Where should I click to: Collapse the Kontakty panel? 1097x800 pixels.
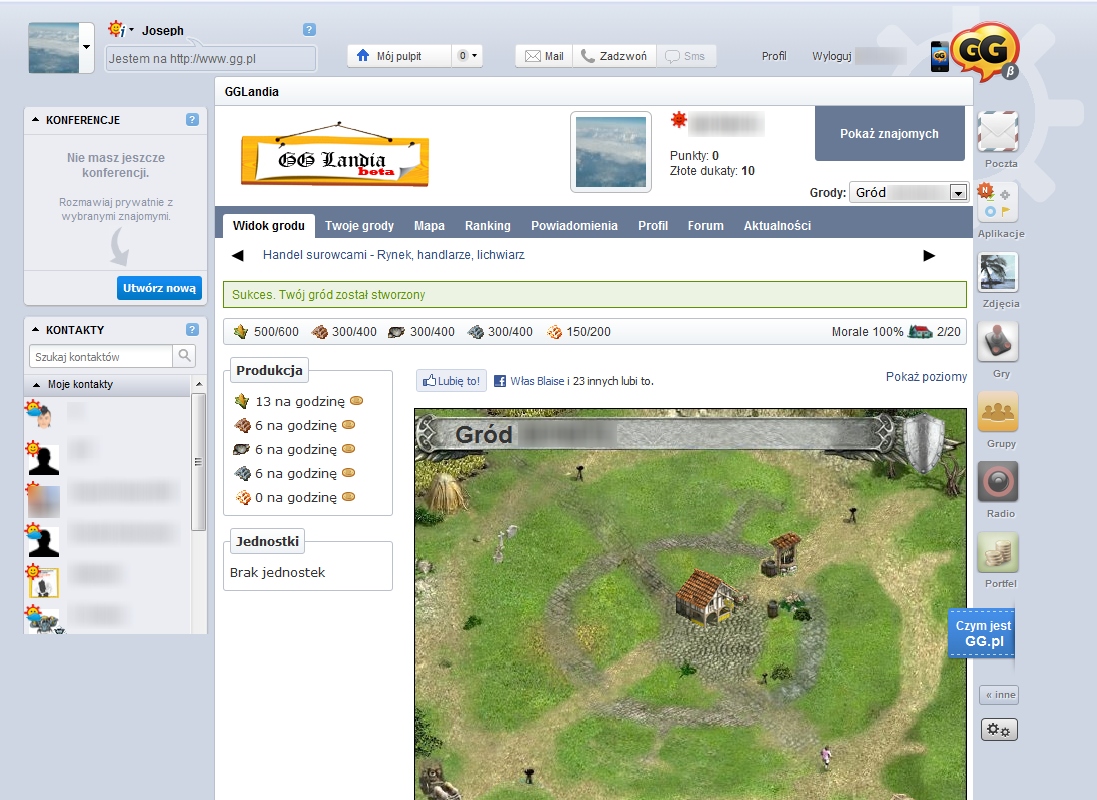[36, 330]
